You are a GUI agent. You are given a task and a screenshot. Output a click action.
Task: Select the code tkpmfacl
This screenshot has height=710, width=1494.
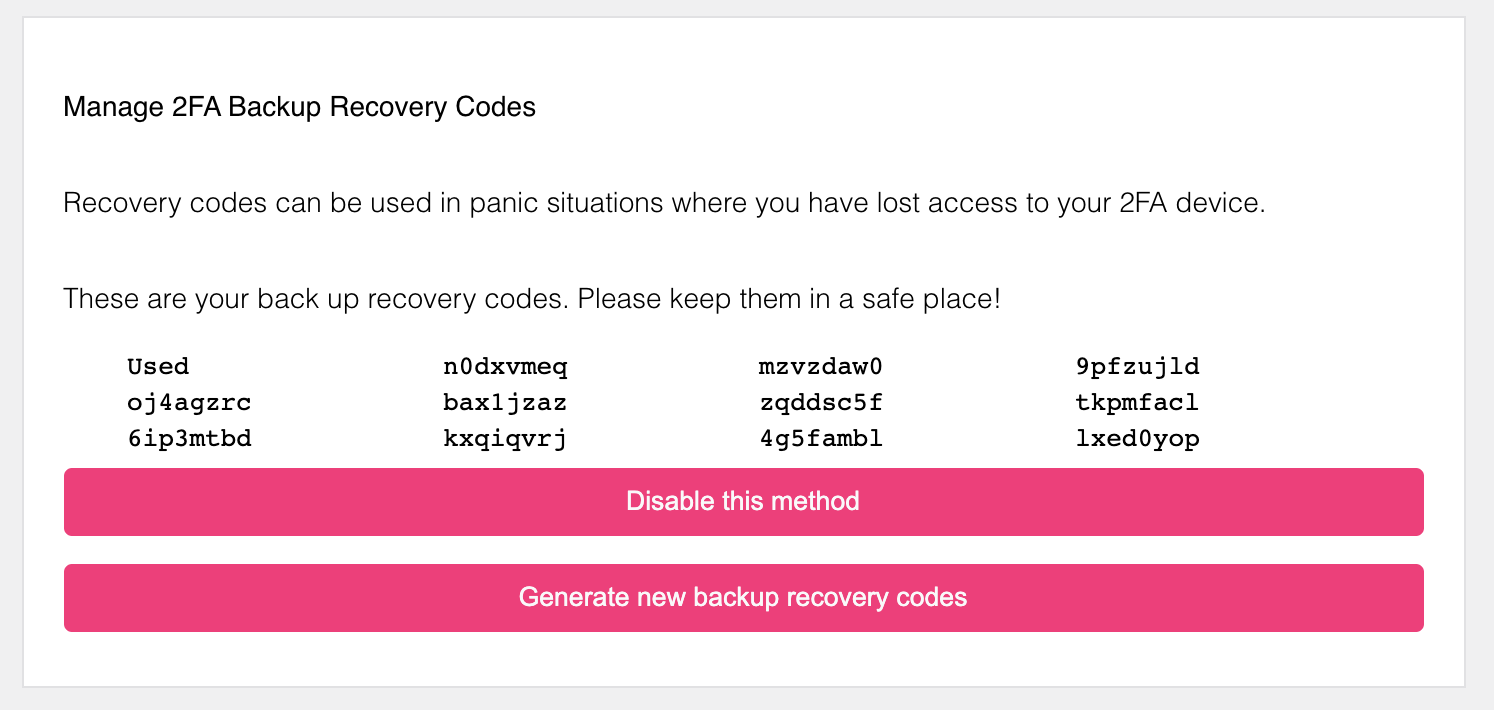coord(1137,403)
